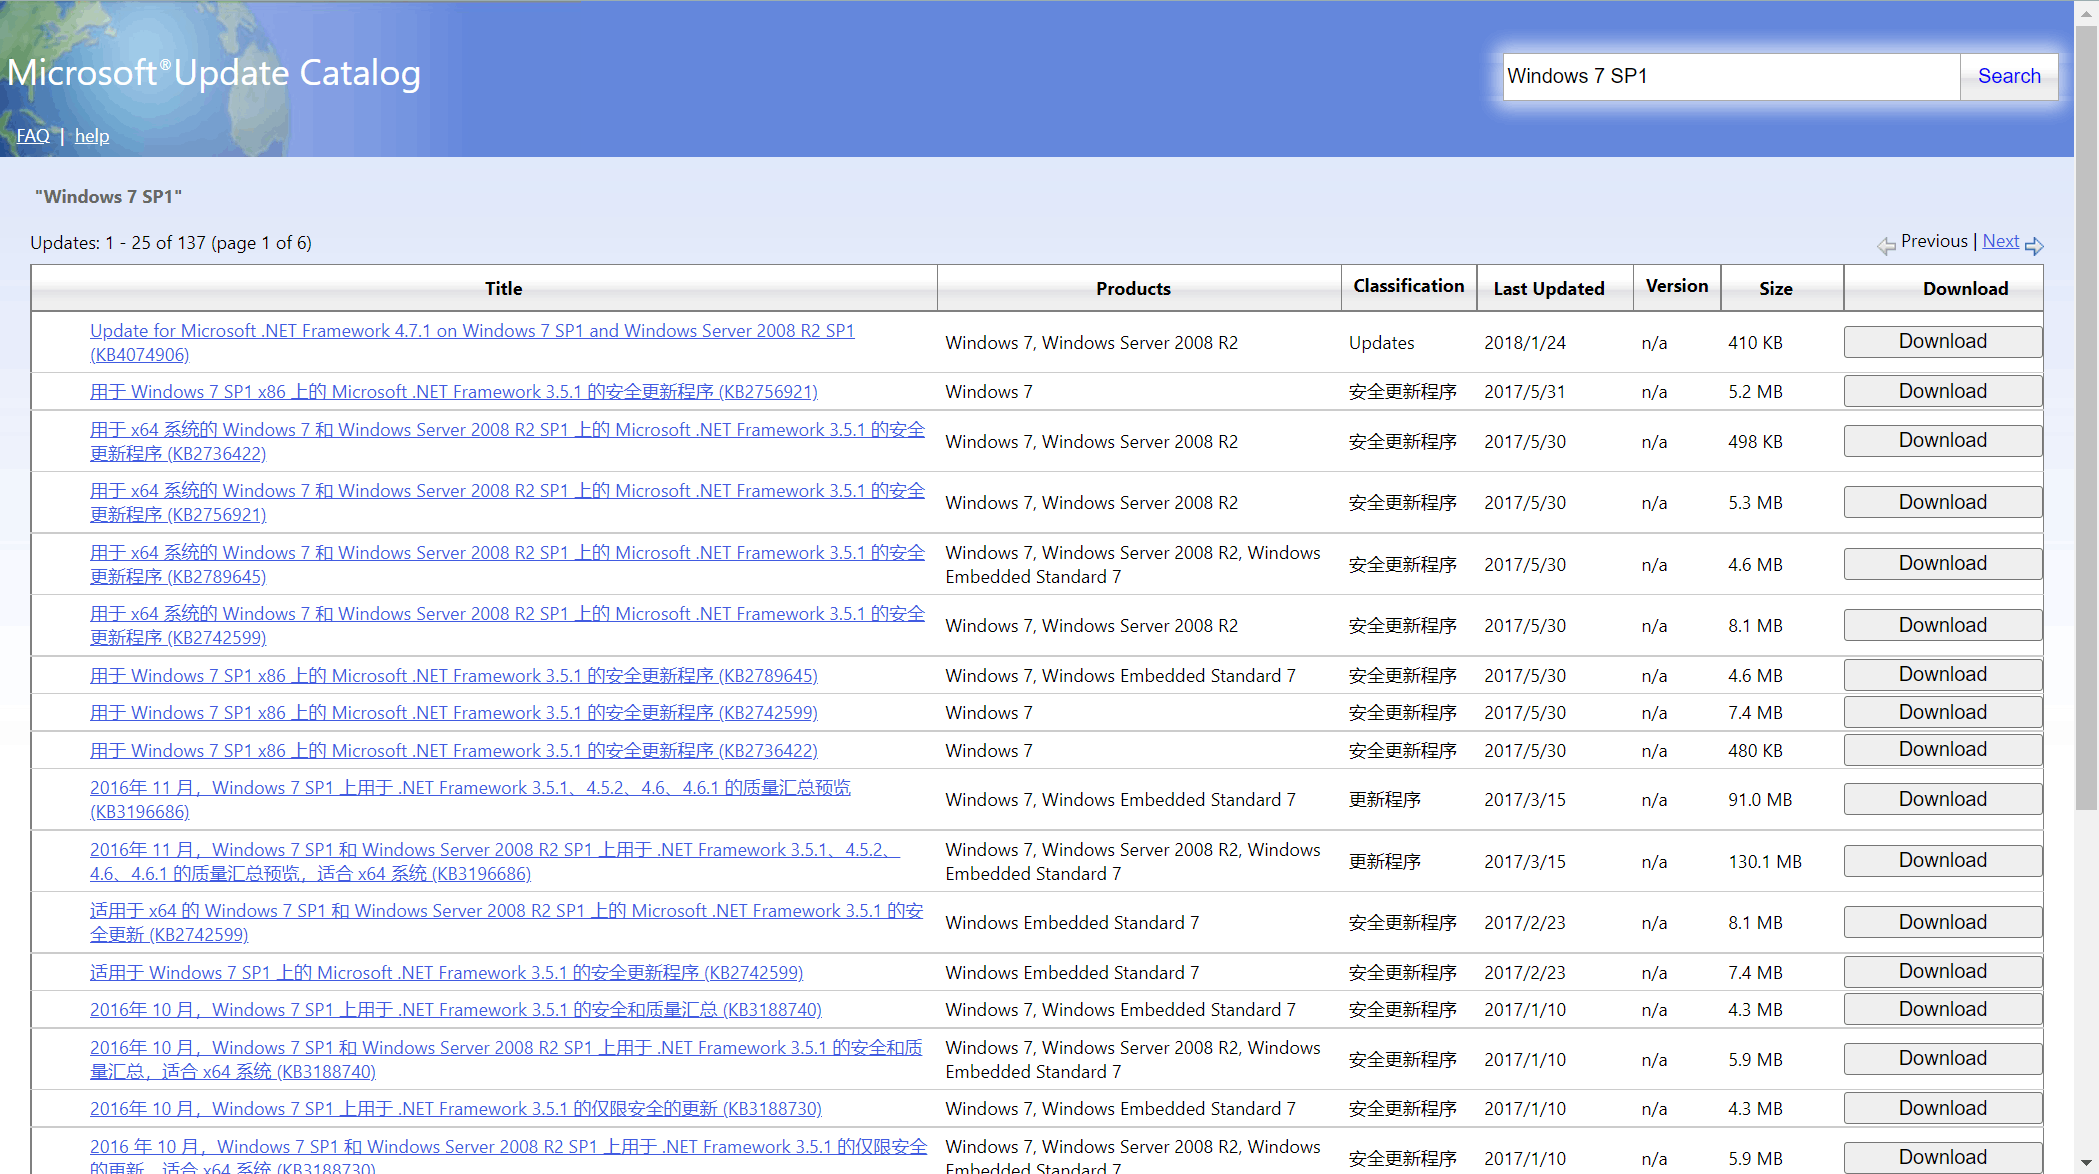Open the KB3188740 security and quality rollup for Windows 7 SP1
This screenshot has height=1174, width=2099.
click(456, 1010)
